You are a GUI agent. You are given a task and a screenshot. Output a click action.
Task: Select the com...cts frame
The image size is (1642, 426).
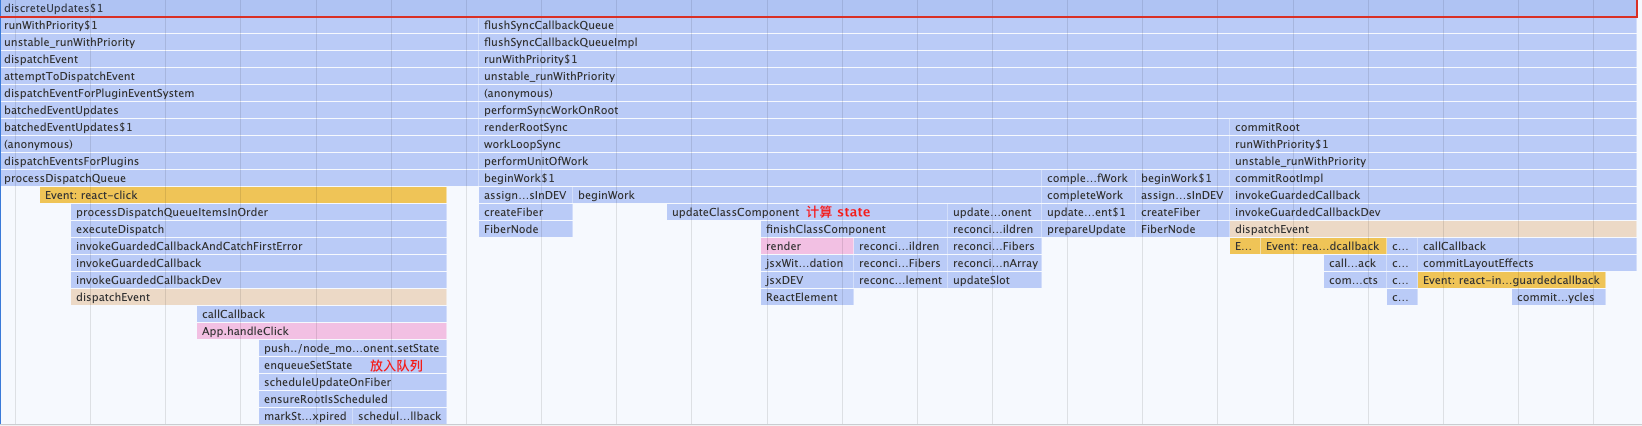(1355, 280)
